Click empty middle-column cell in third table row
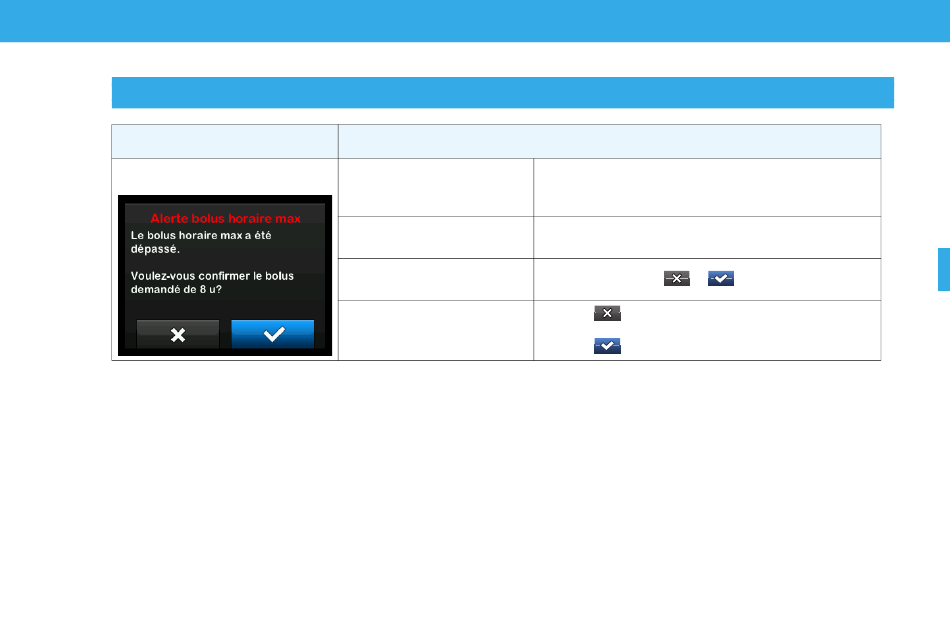 coord(436,279)
